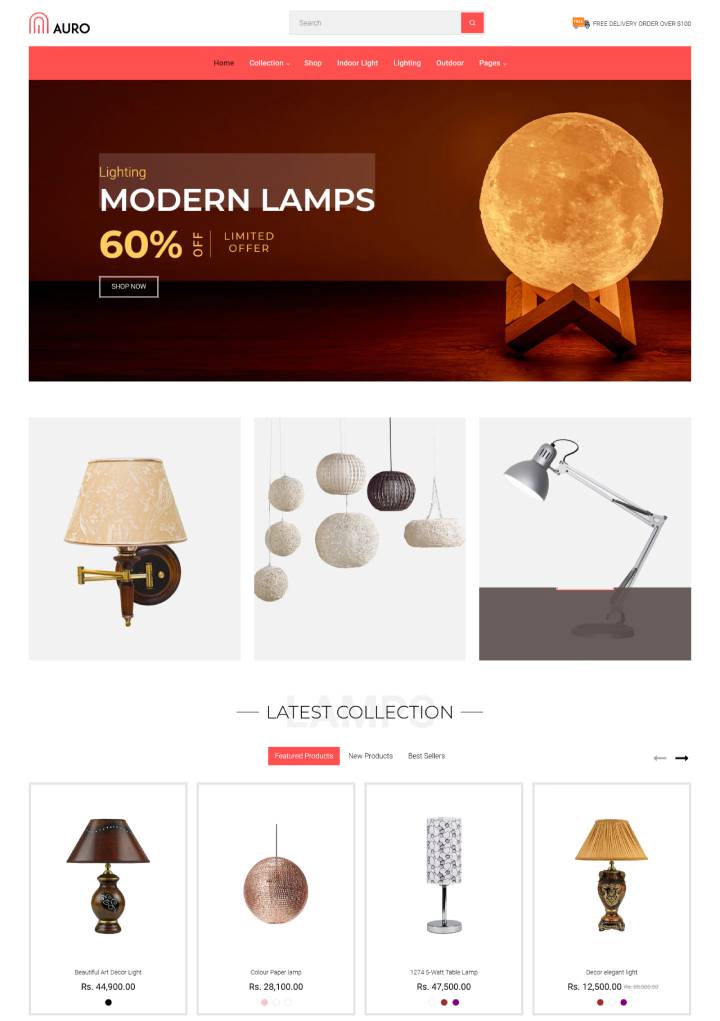
Task: Open the Outdoor menu item
Action: pos(450,63)
